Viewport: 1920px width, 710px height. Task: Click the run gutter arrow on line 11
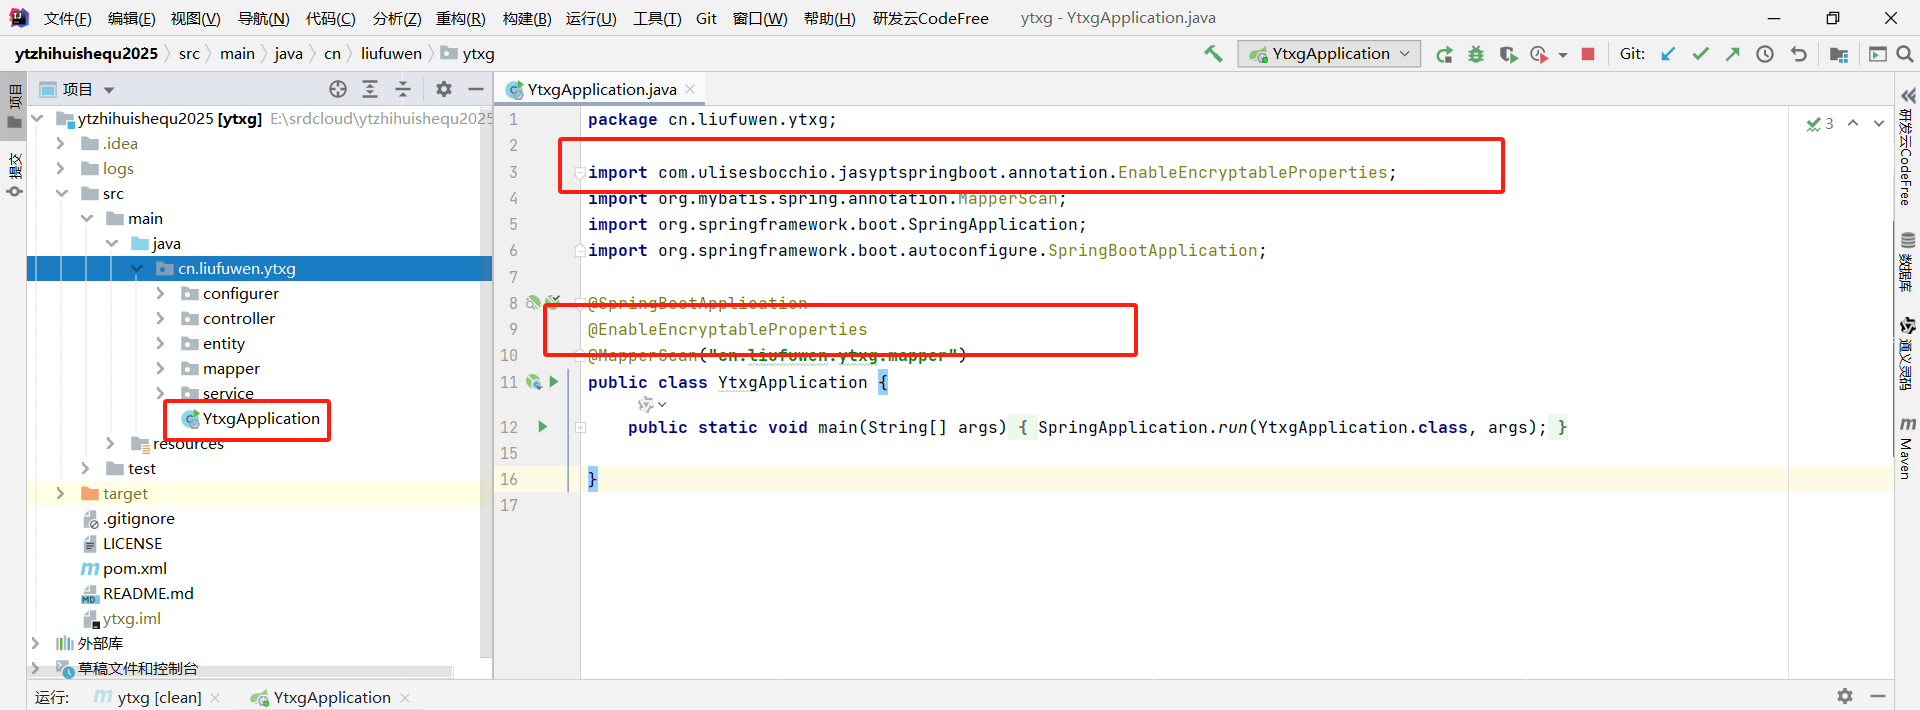tap(553, 382)
